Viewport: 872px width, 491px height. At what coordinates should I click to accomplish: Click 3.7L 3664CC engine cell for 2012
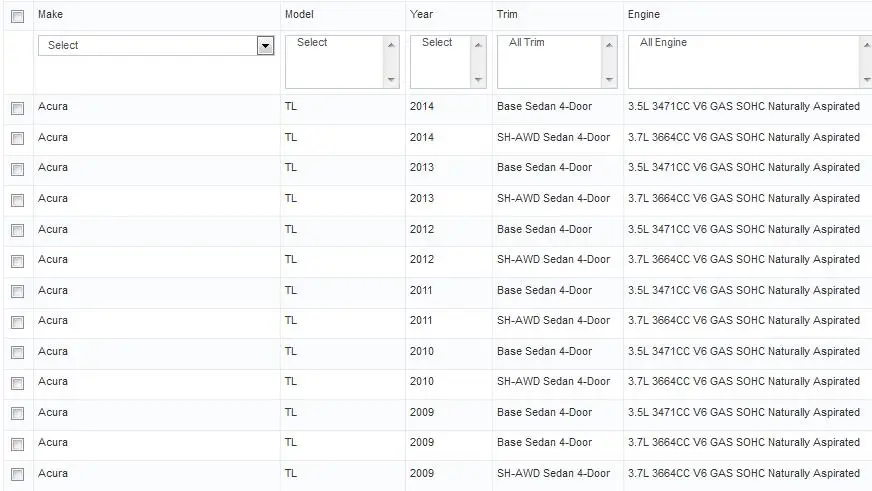(744, 259)
